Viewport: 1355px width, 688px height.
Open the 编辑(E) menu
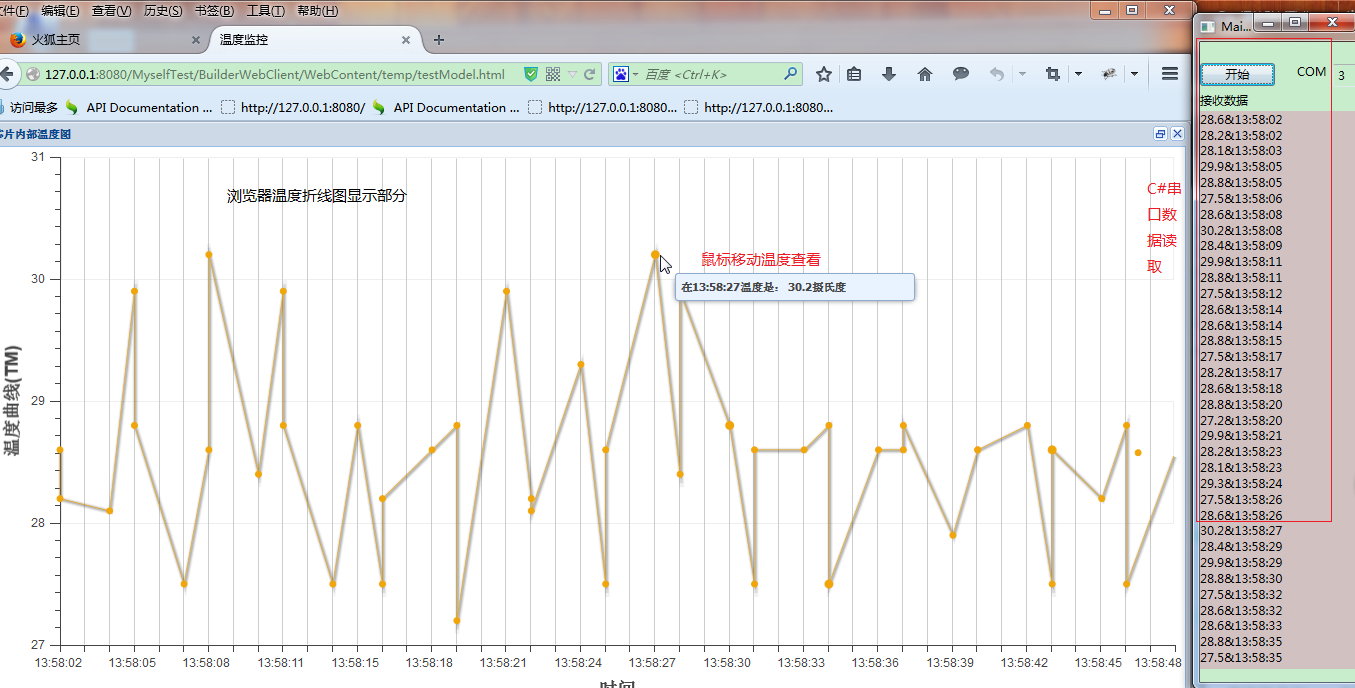(x=60, y=11)
